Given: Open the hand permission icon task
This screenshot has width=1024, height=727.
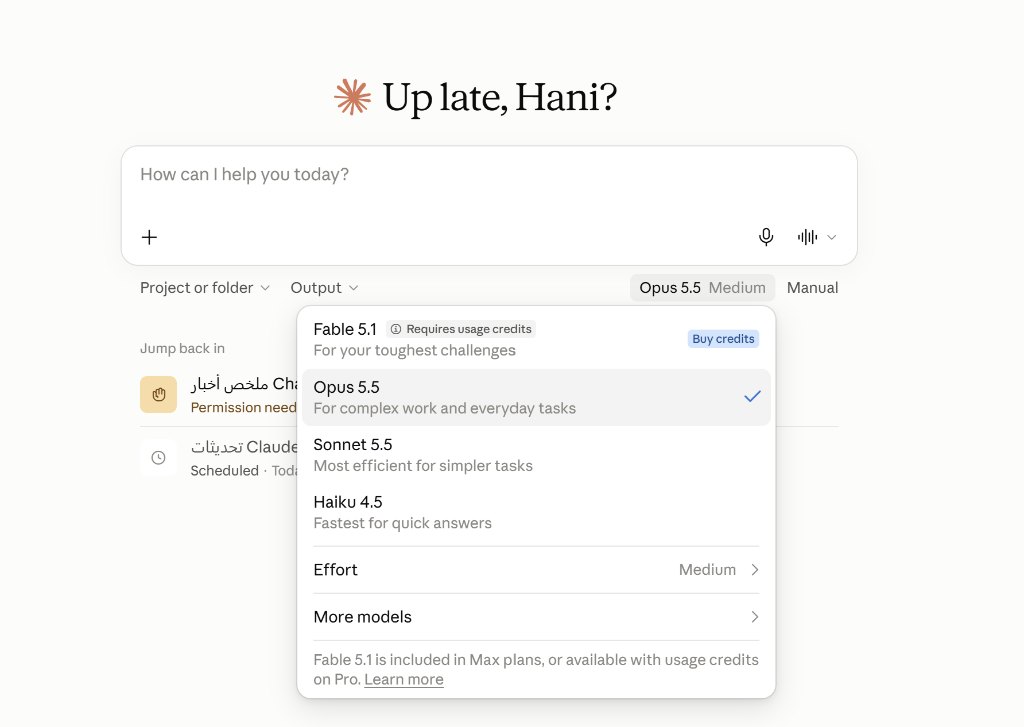Looking at the screenshot, I should tap(158, 395).
